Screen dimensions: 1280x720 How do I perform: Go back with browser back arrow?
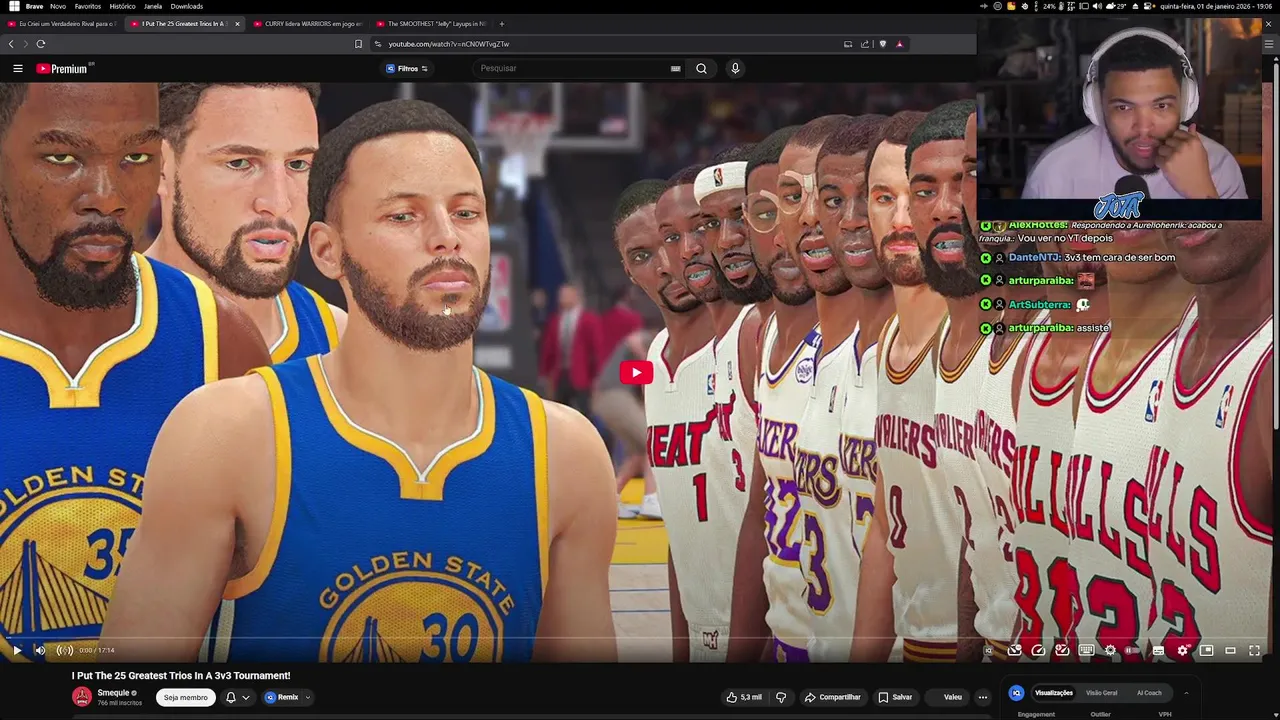[x=11, y=44]
